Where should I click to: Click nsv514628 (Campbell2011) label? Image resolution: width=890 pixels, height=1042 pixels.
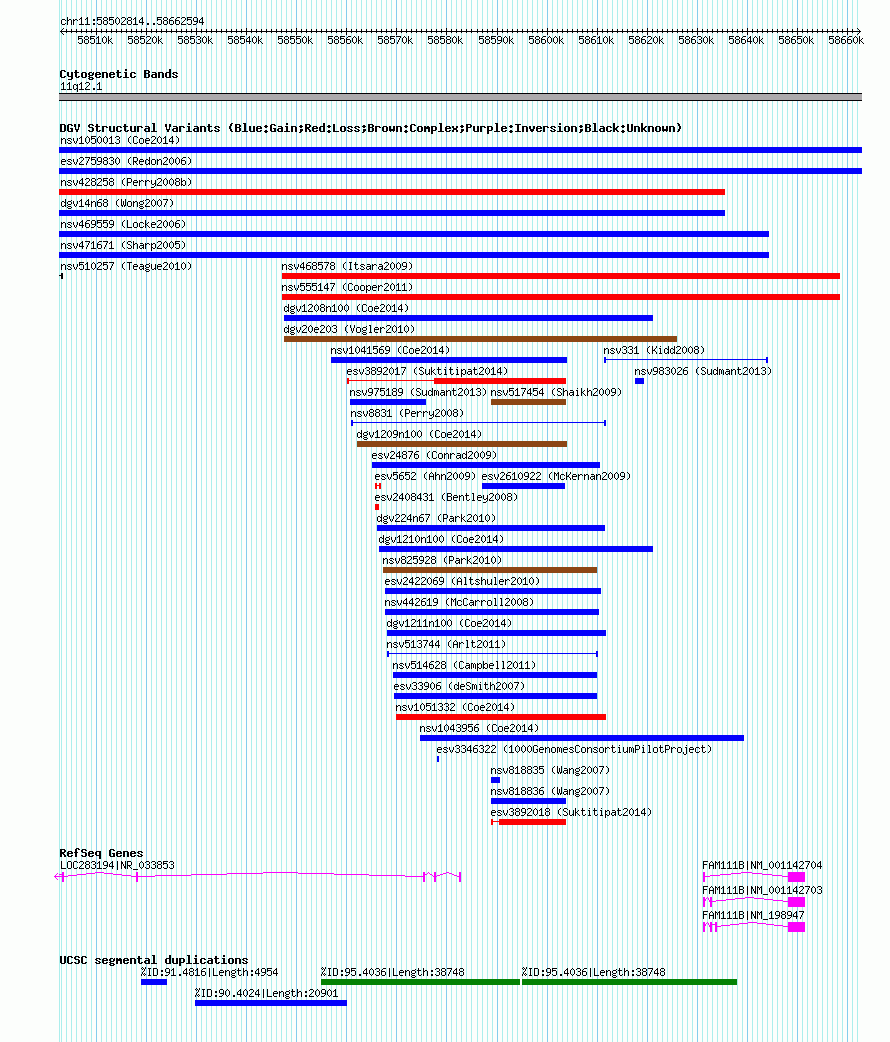pyautogui.click(x=464, y=665)
